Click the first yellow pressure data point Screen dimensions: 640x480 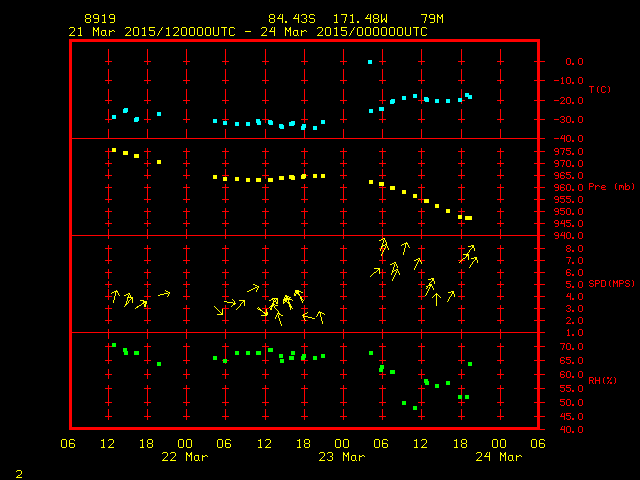pyautogui.click(x=114, y=150)
